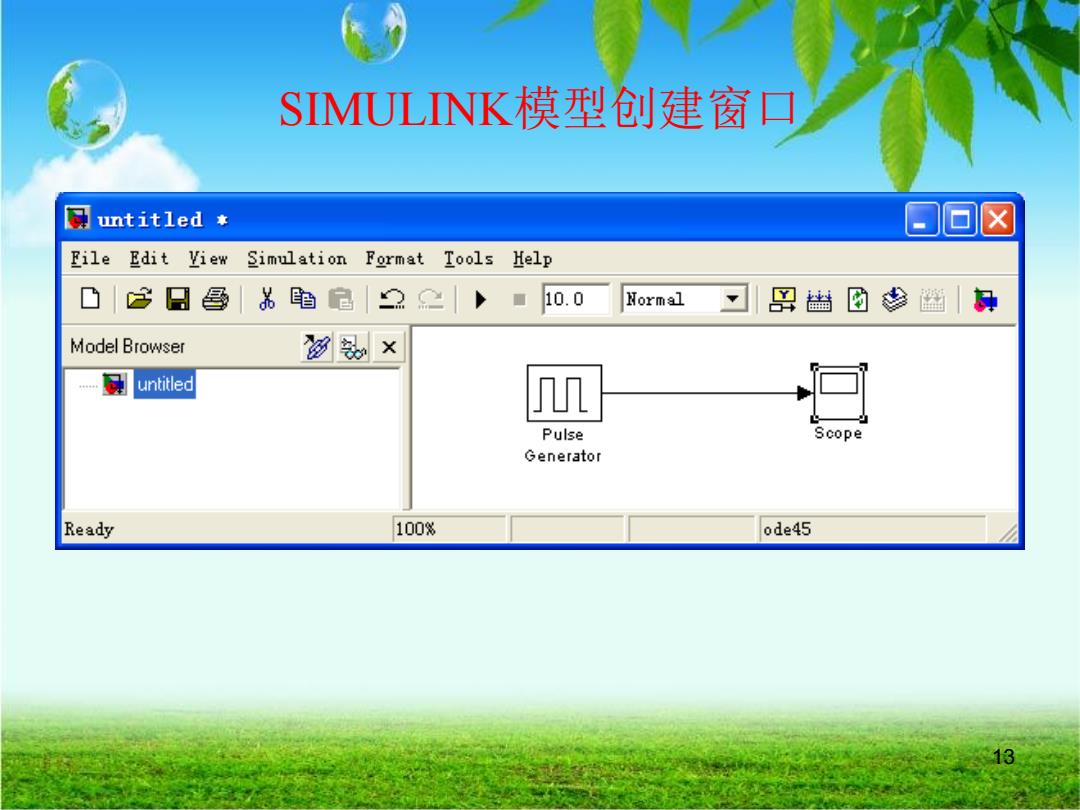Open the Format menu
This screenshot has width=1080, height=810.
coord(395,259)
